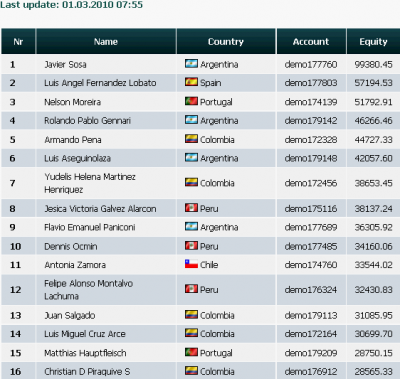Click the Peru flag in Felipe Alonso Montalvo's row
Screen dimensions: 400x379
click(x=191, y=289)
